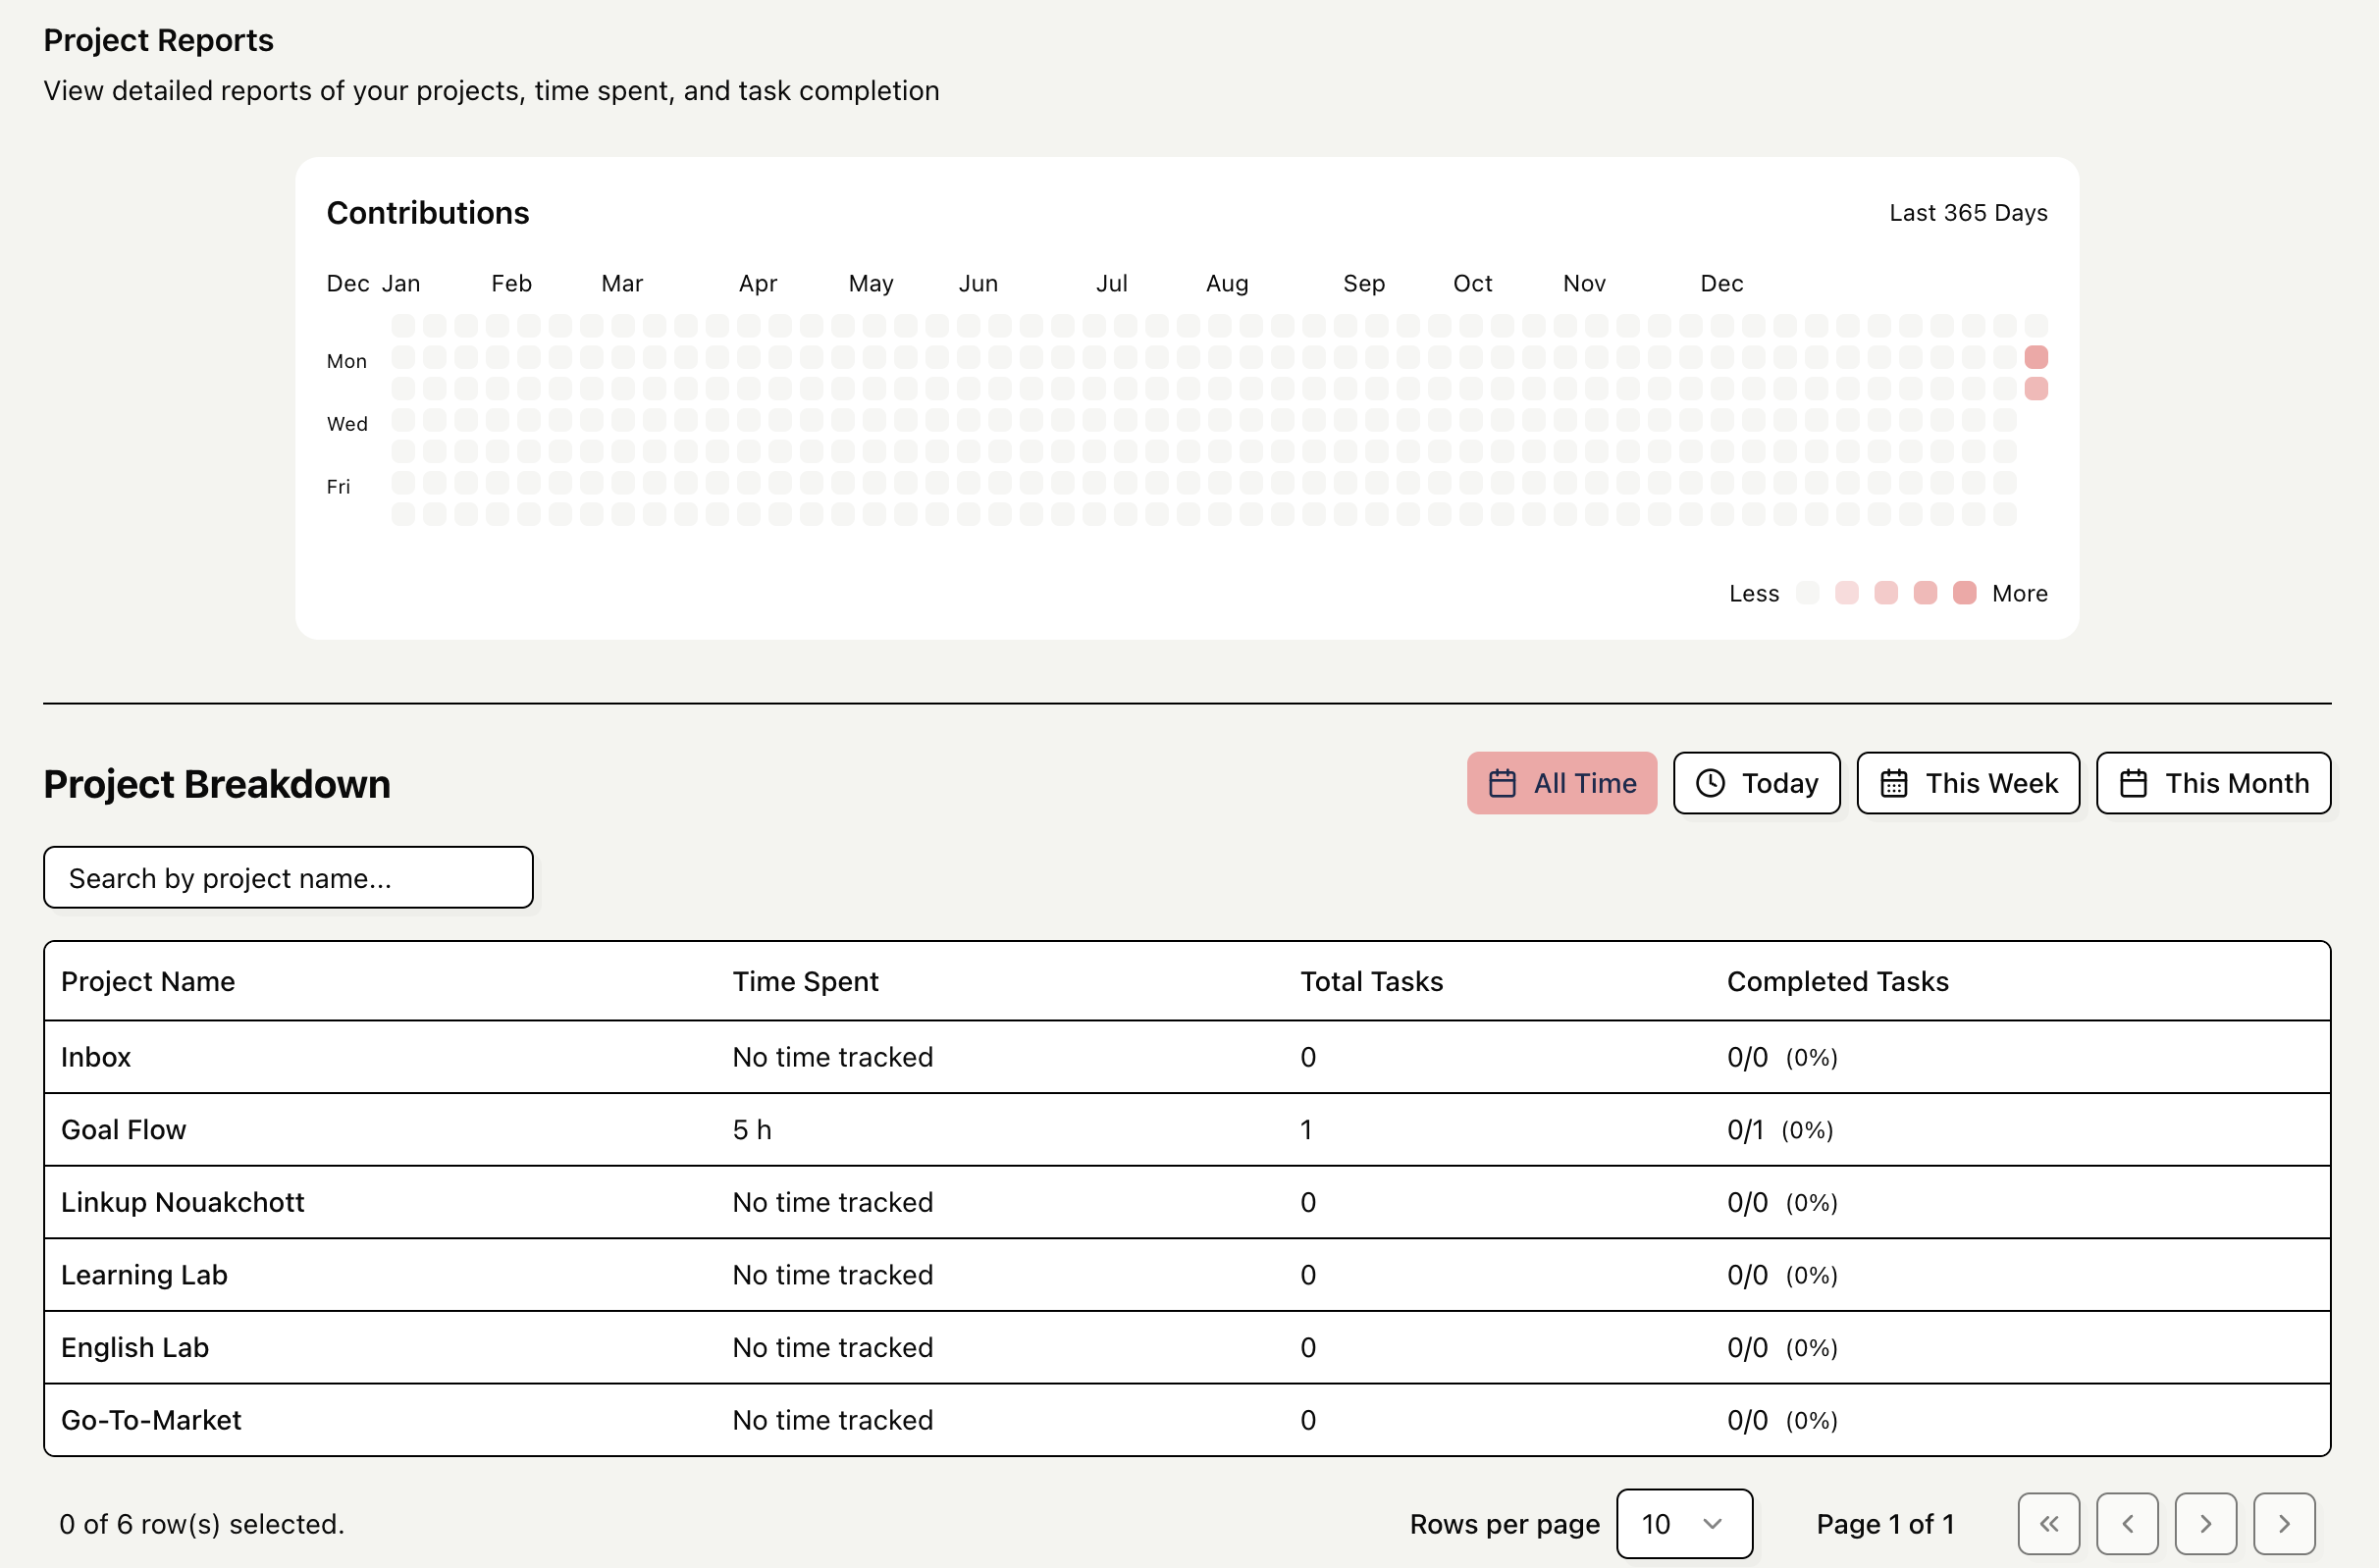Expand the rows-per-page chevron showing 10
The image size is (2379, 1568).
(1713, 1523)
